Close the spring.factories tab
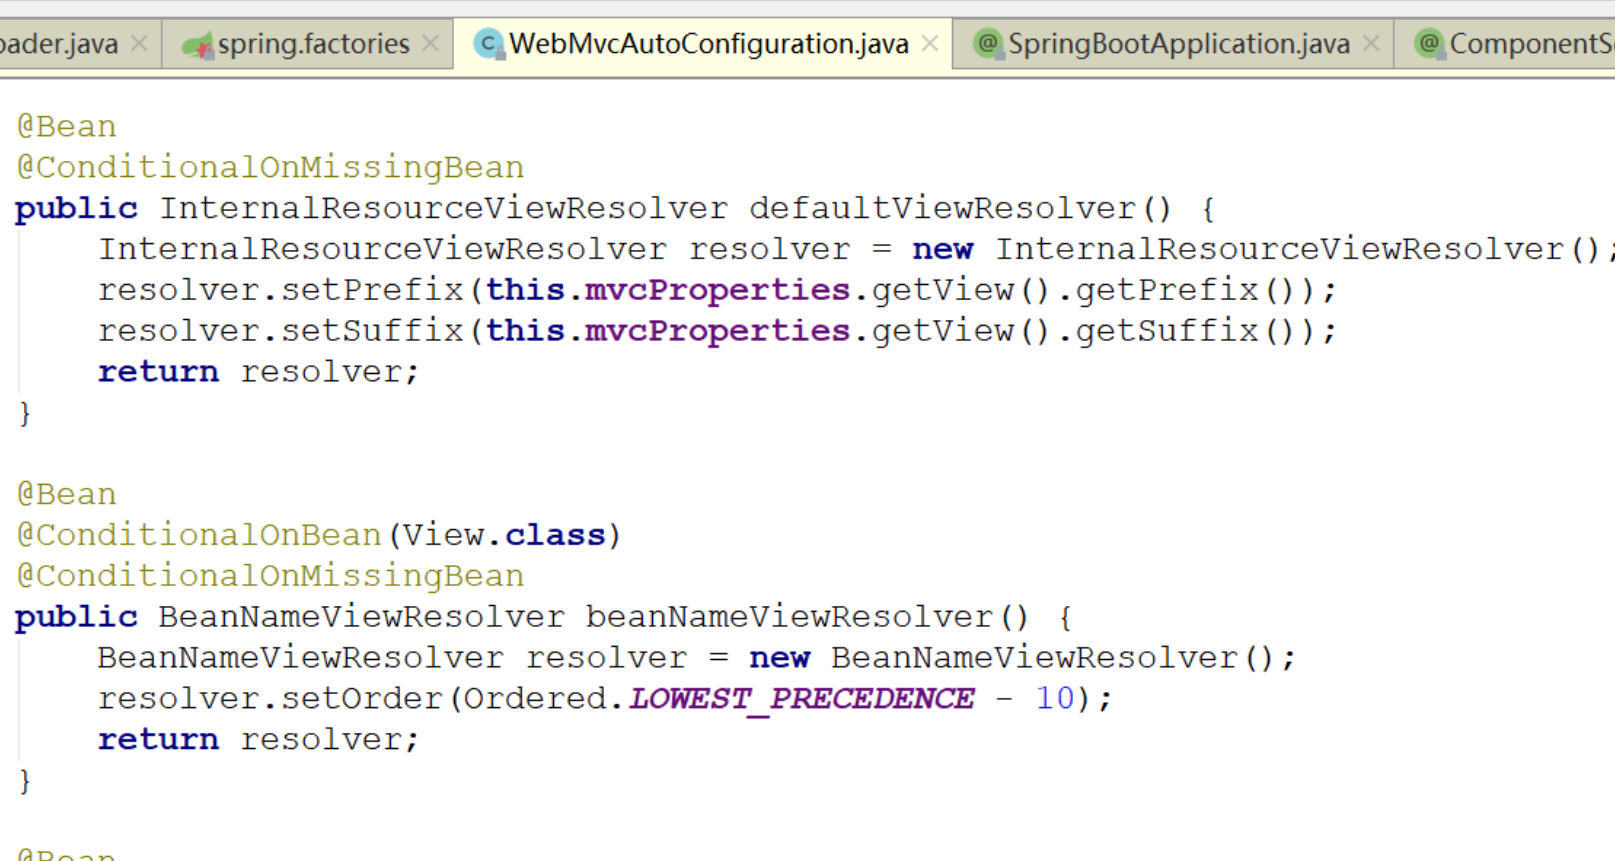The width and height of the screenshot is (1615, 861). pos(430,44)
